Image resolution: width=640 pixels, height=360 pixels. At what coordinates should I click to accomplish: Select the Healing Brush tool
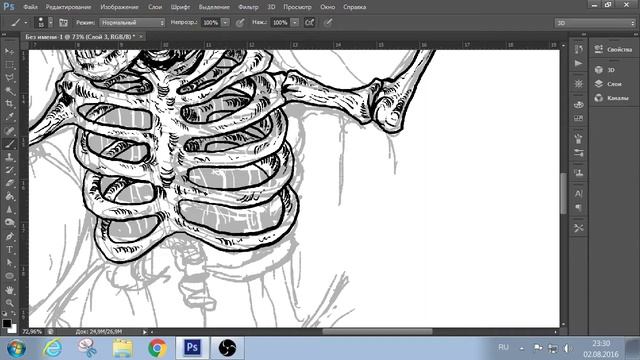click(9, 131)
